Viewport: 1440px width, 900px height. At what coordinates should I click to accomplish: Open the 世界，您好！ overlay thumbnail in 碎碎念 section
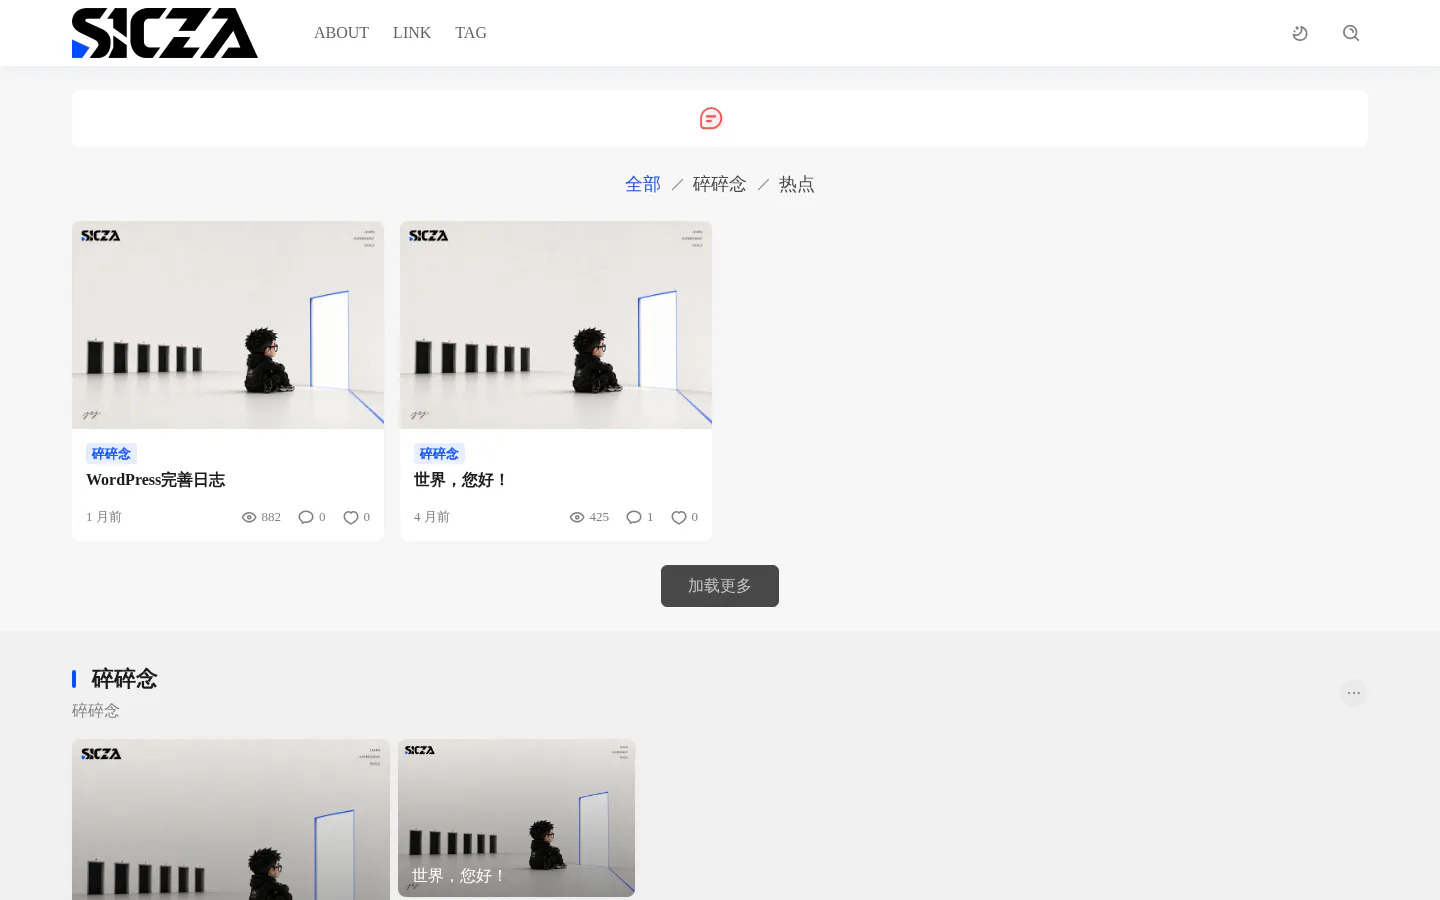516,818
